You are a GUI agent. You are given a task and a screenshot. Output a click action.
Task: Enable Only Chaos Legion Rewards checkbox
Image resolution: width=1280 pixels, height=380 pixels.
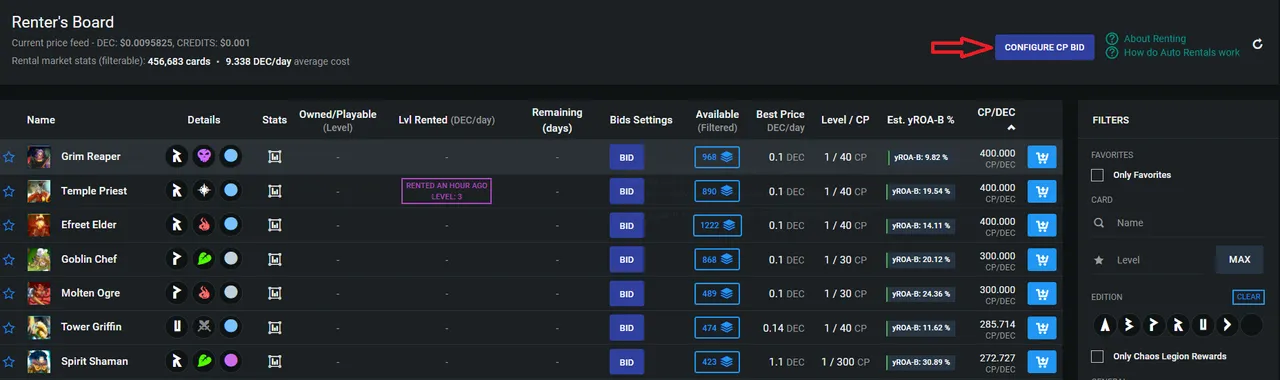coord(1098,356)
